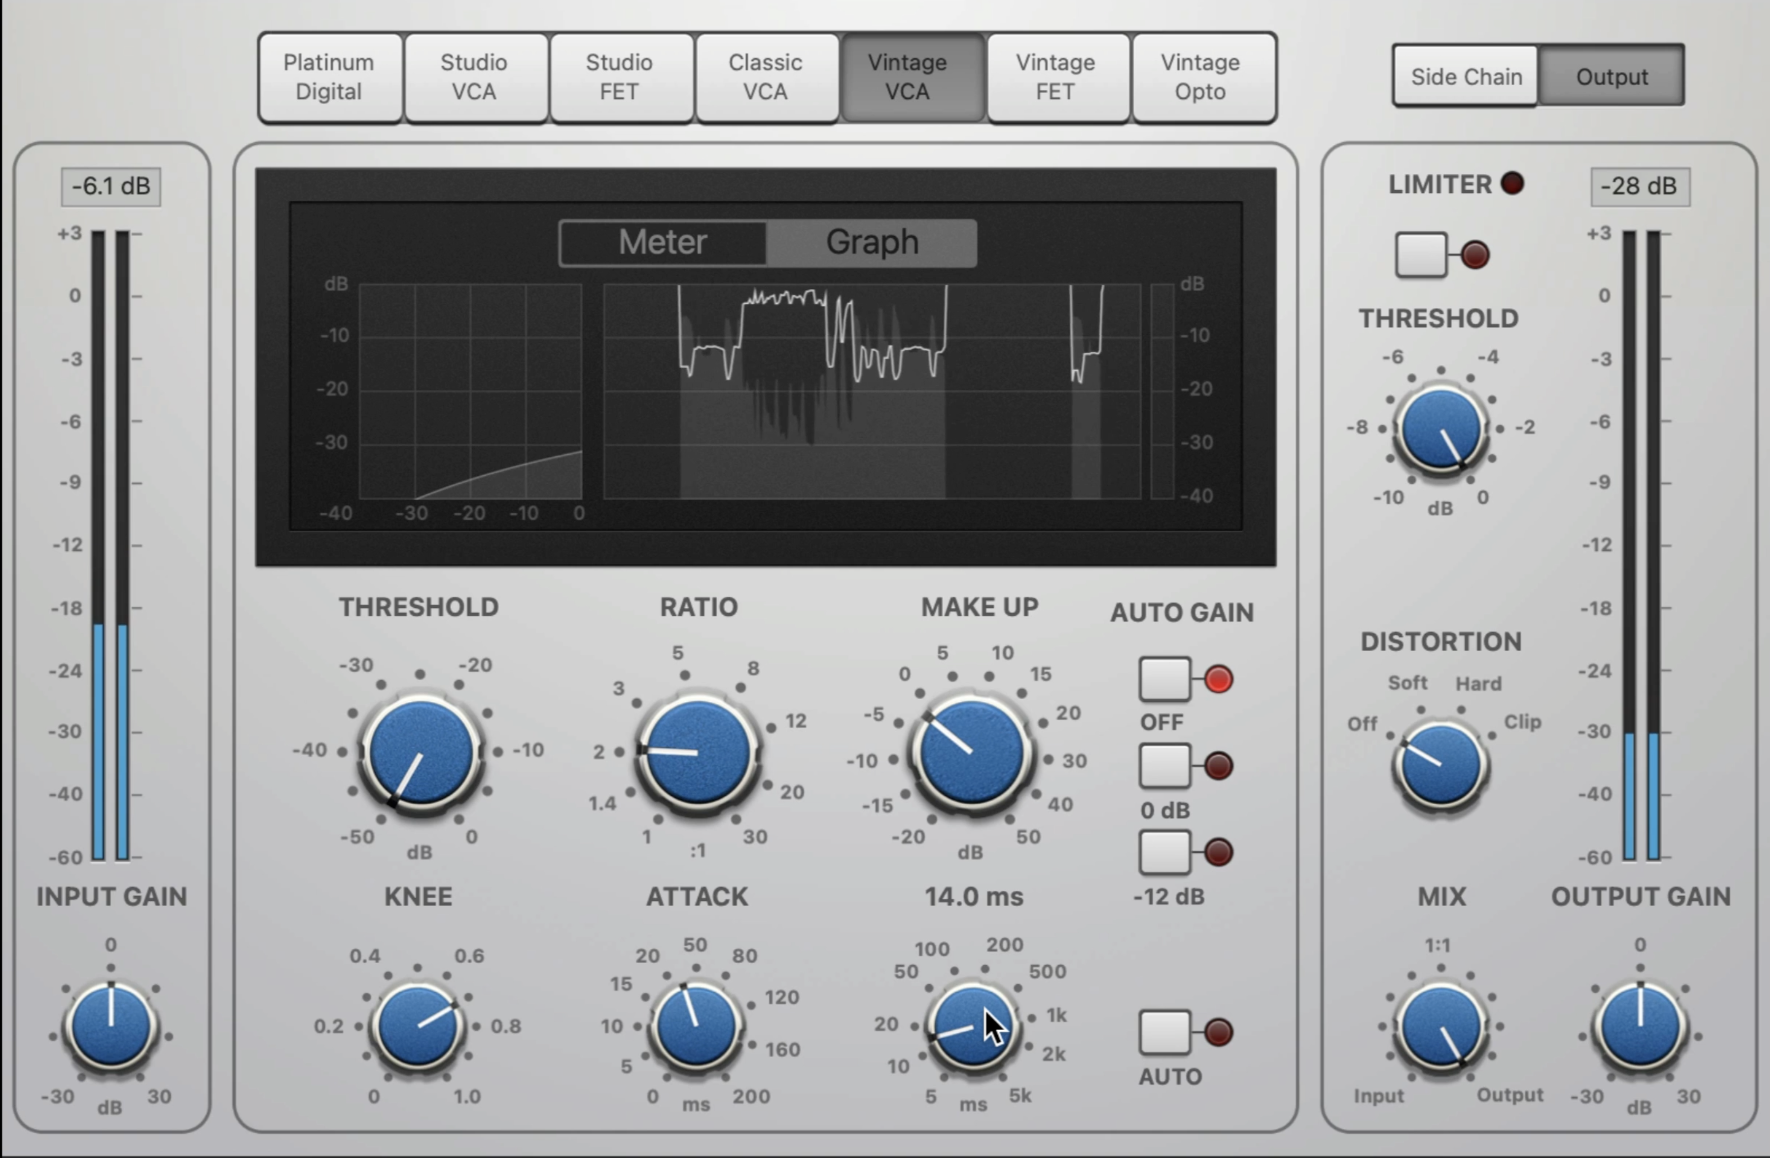Click the Mix knob Input label
Viewport: 1770px width, 1158px height.
click(1379, 1096)
